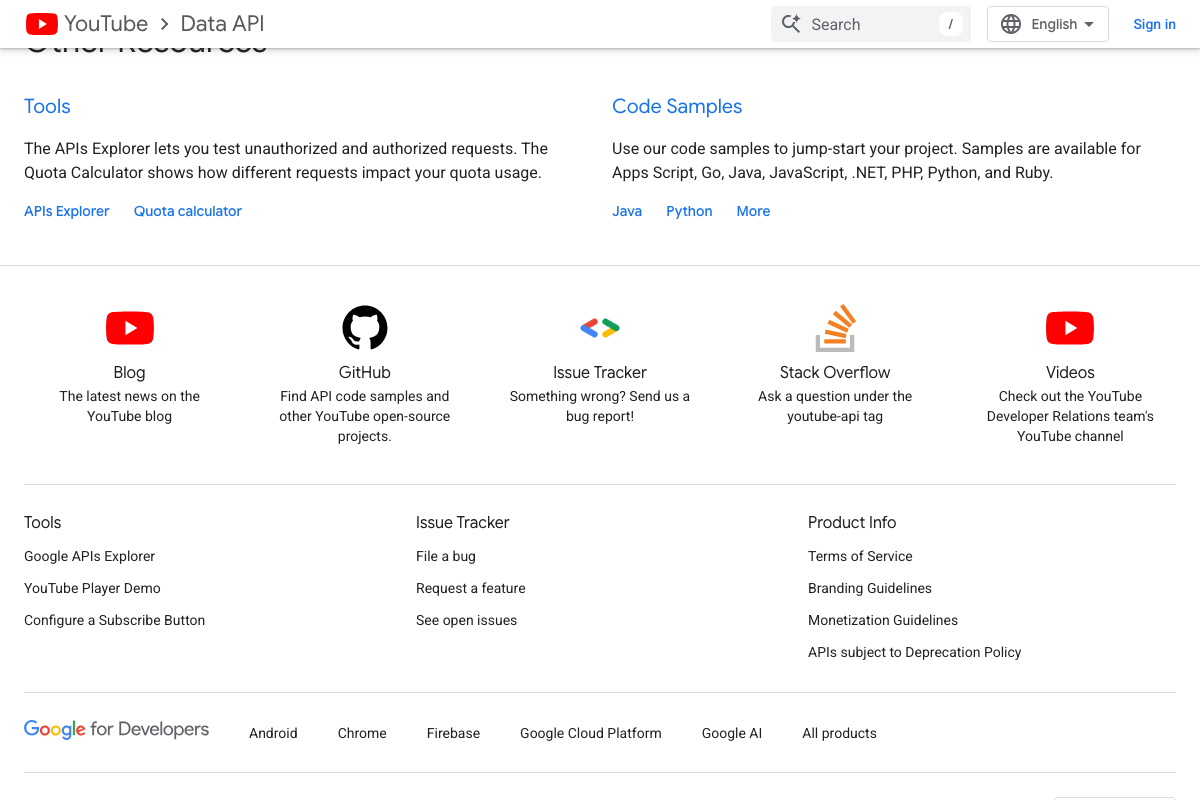Click See open issues link
Viewport: 1200px width, 800px height.
[x=466, y=620]
